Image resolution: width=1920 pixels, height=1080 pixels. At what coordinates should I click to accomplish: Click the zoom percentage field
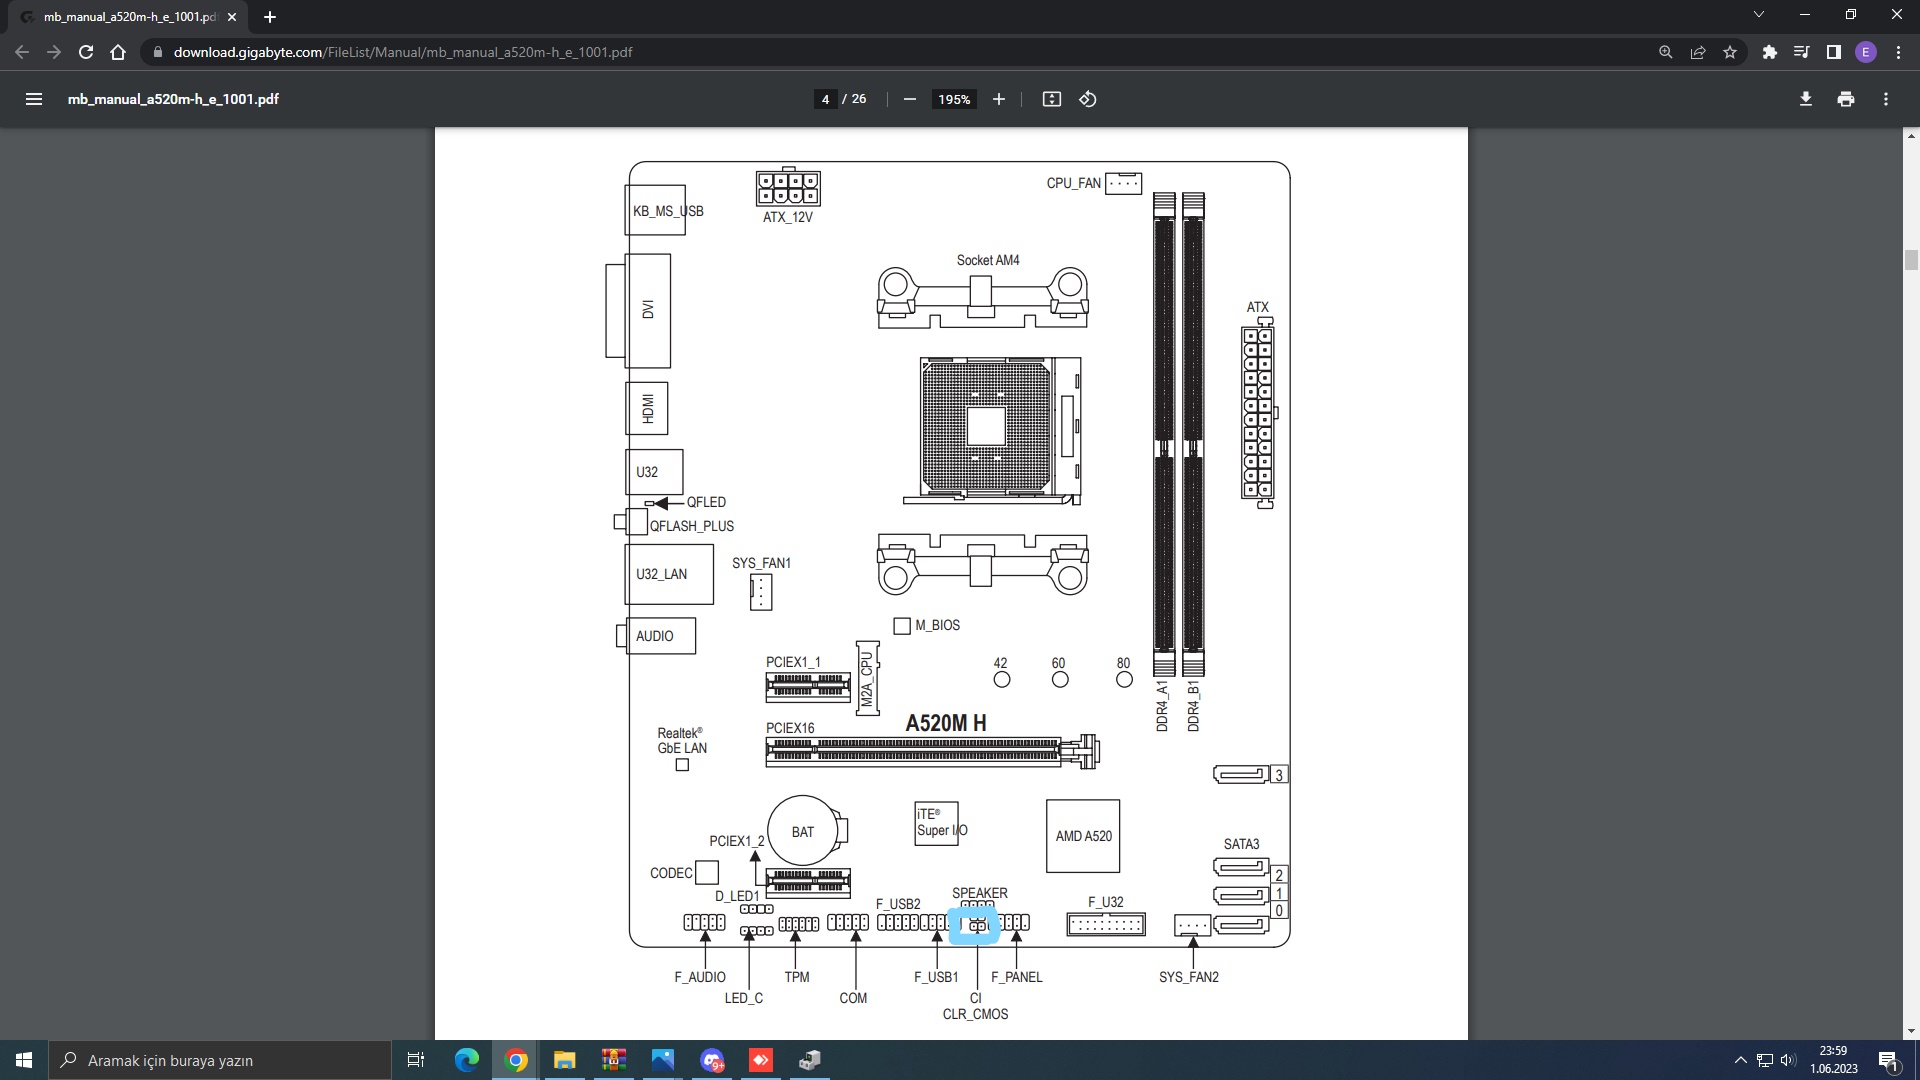point(953,99)
